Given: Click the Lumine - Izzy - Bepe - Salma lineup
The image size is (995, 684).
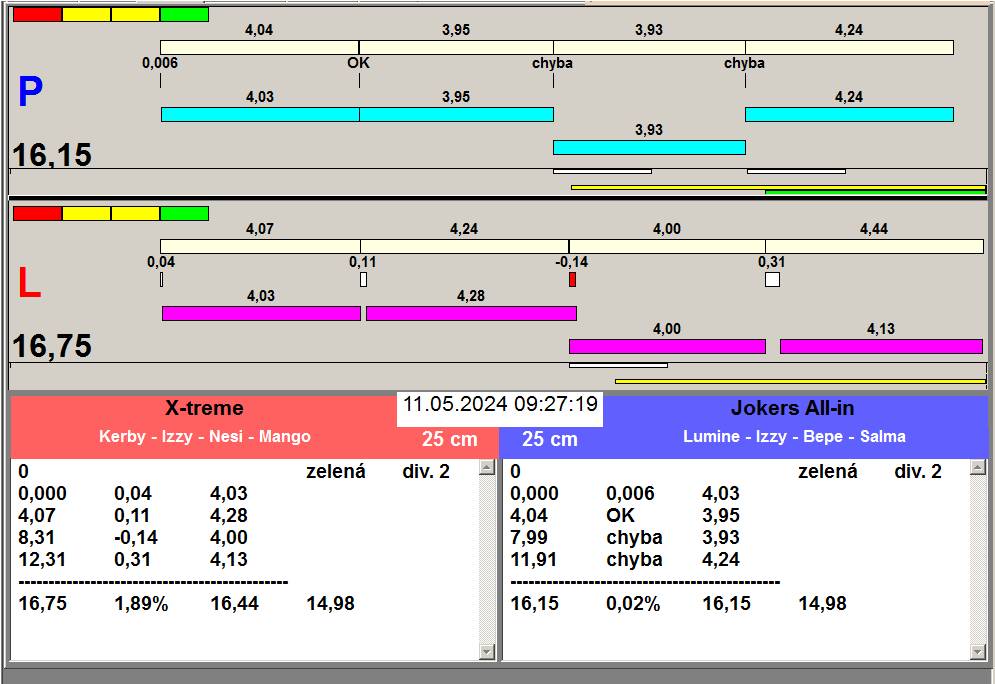Looking at the screenshot, I should coord(794,437).
